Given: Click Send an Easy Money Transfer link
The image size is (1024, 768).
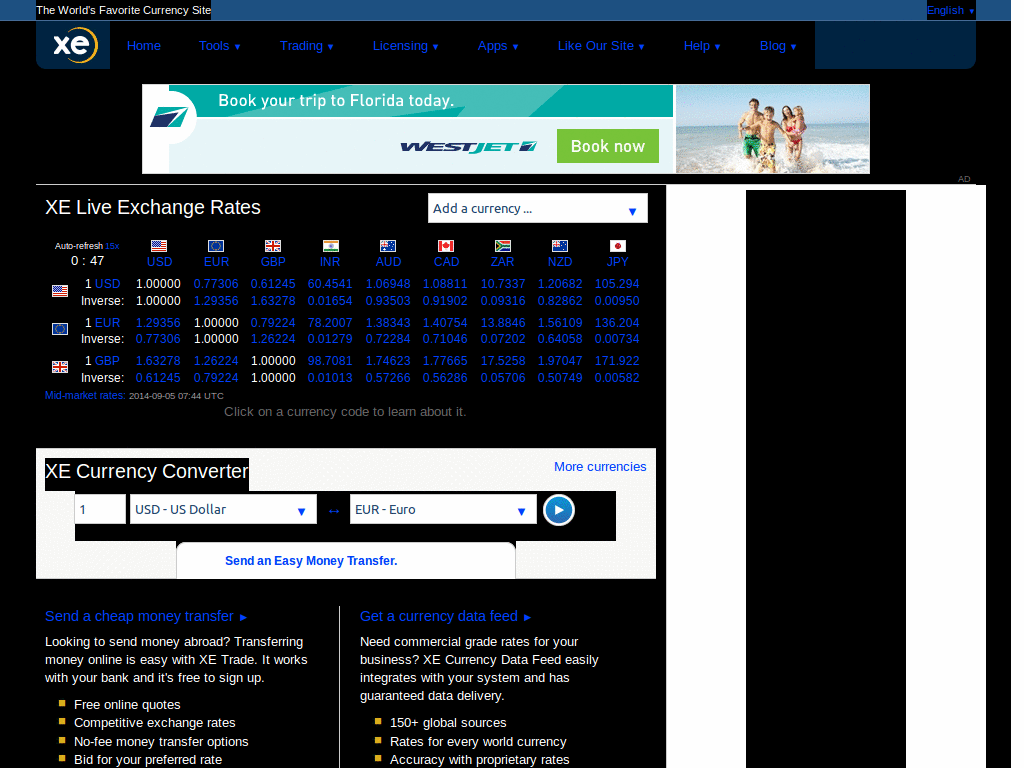Looking at the screenshot, I should tap(311, 560).
